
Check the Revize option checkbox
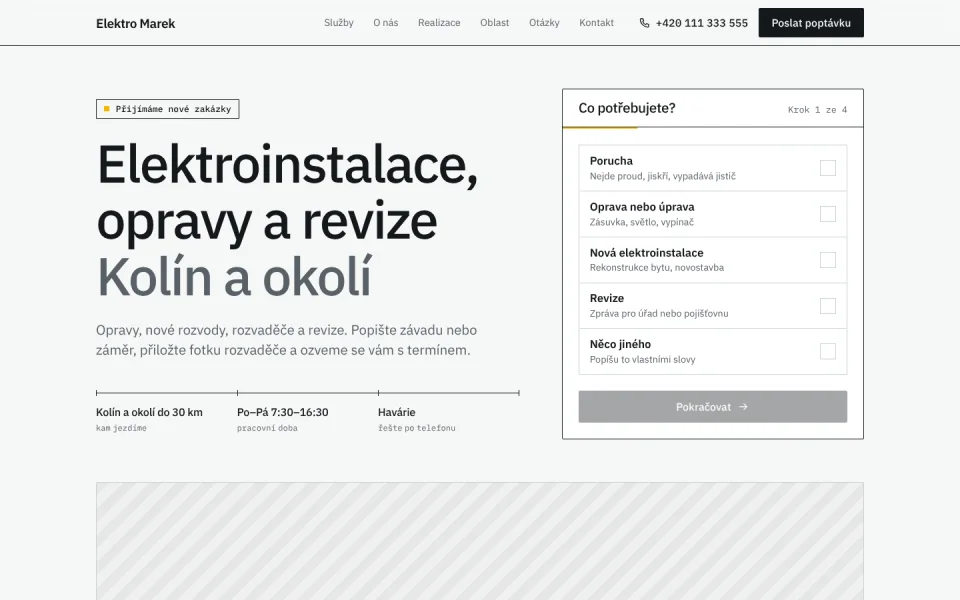pyautogui.click(x=828, y=306)
